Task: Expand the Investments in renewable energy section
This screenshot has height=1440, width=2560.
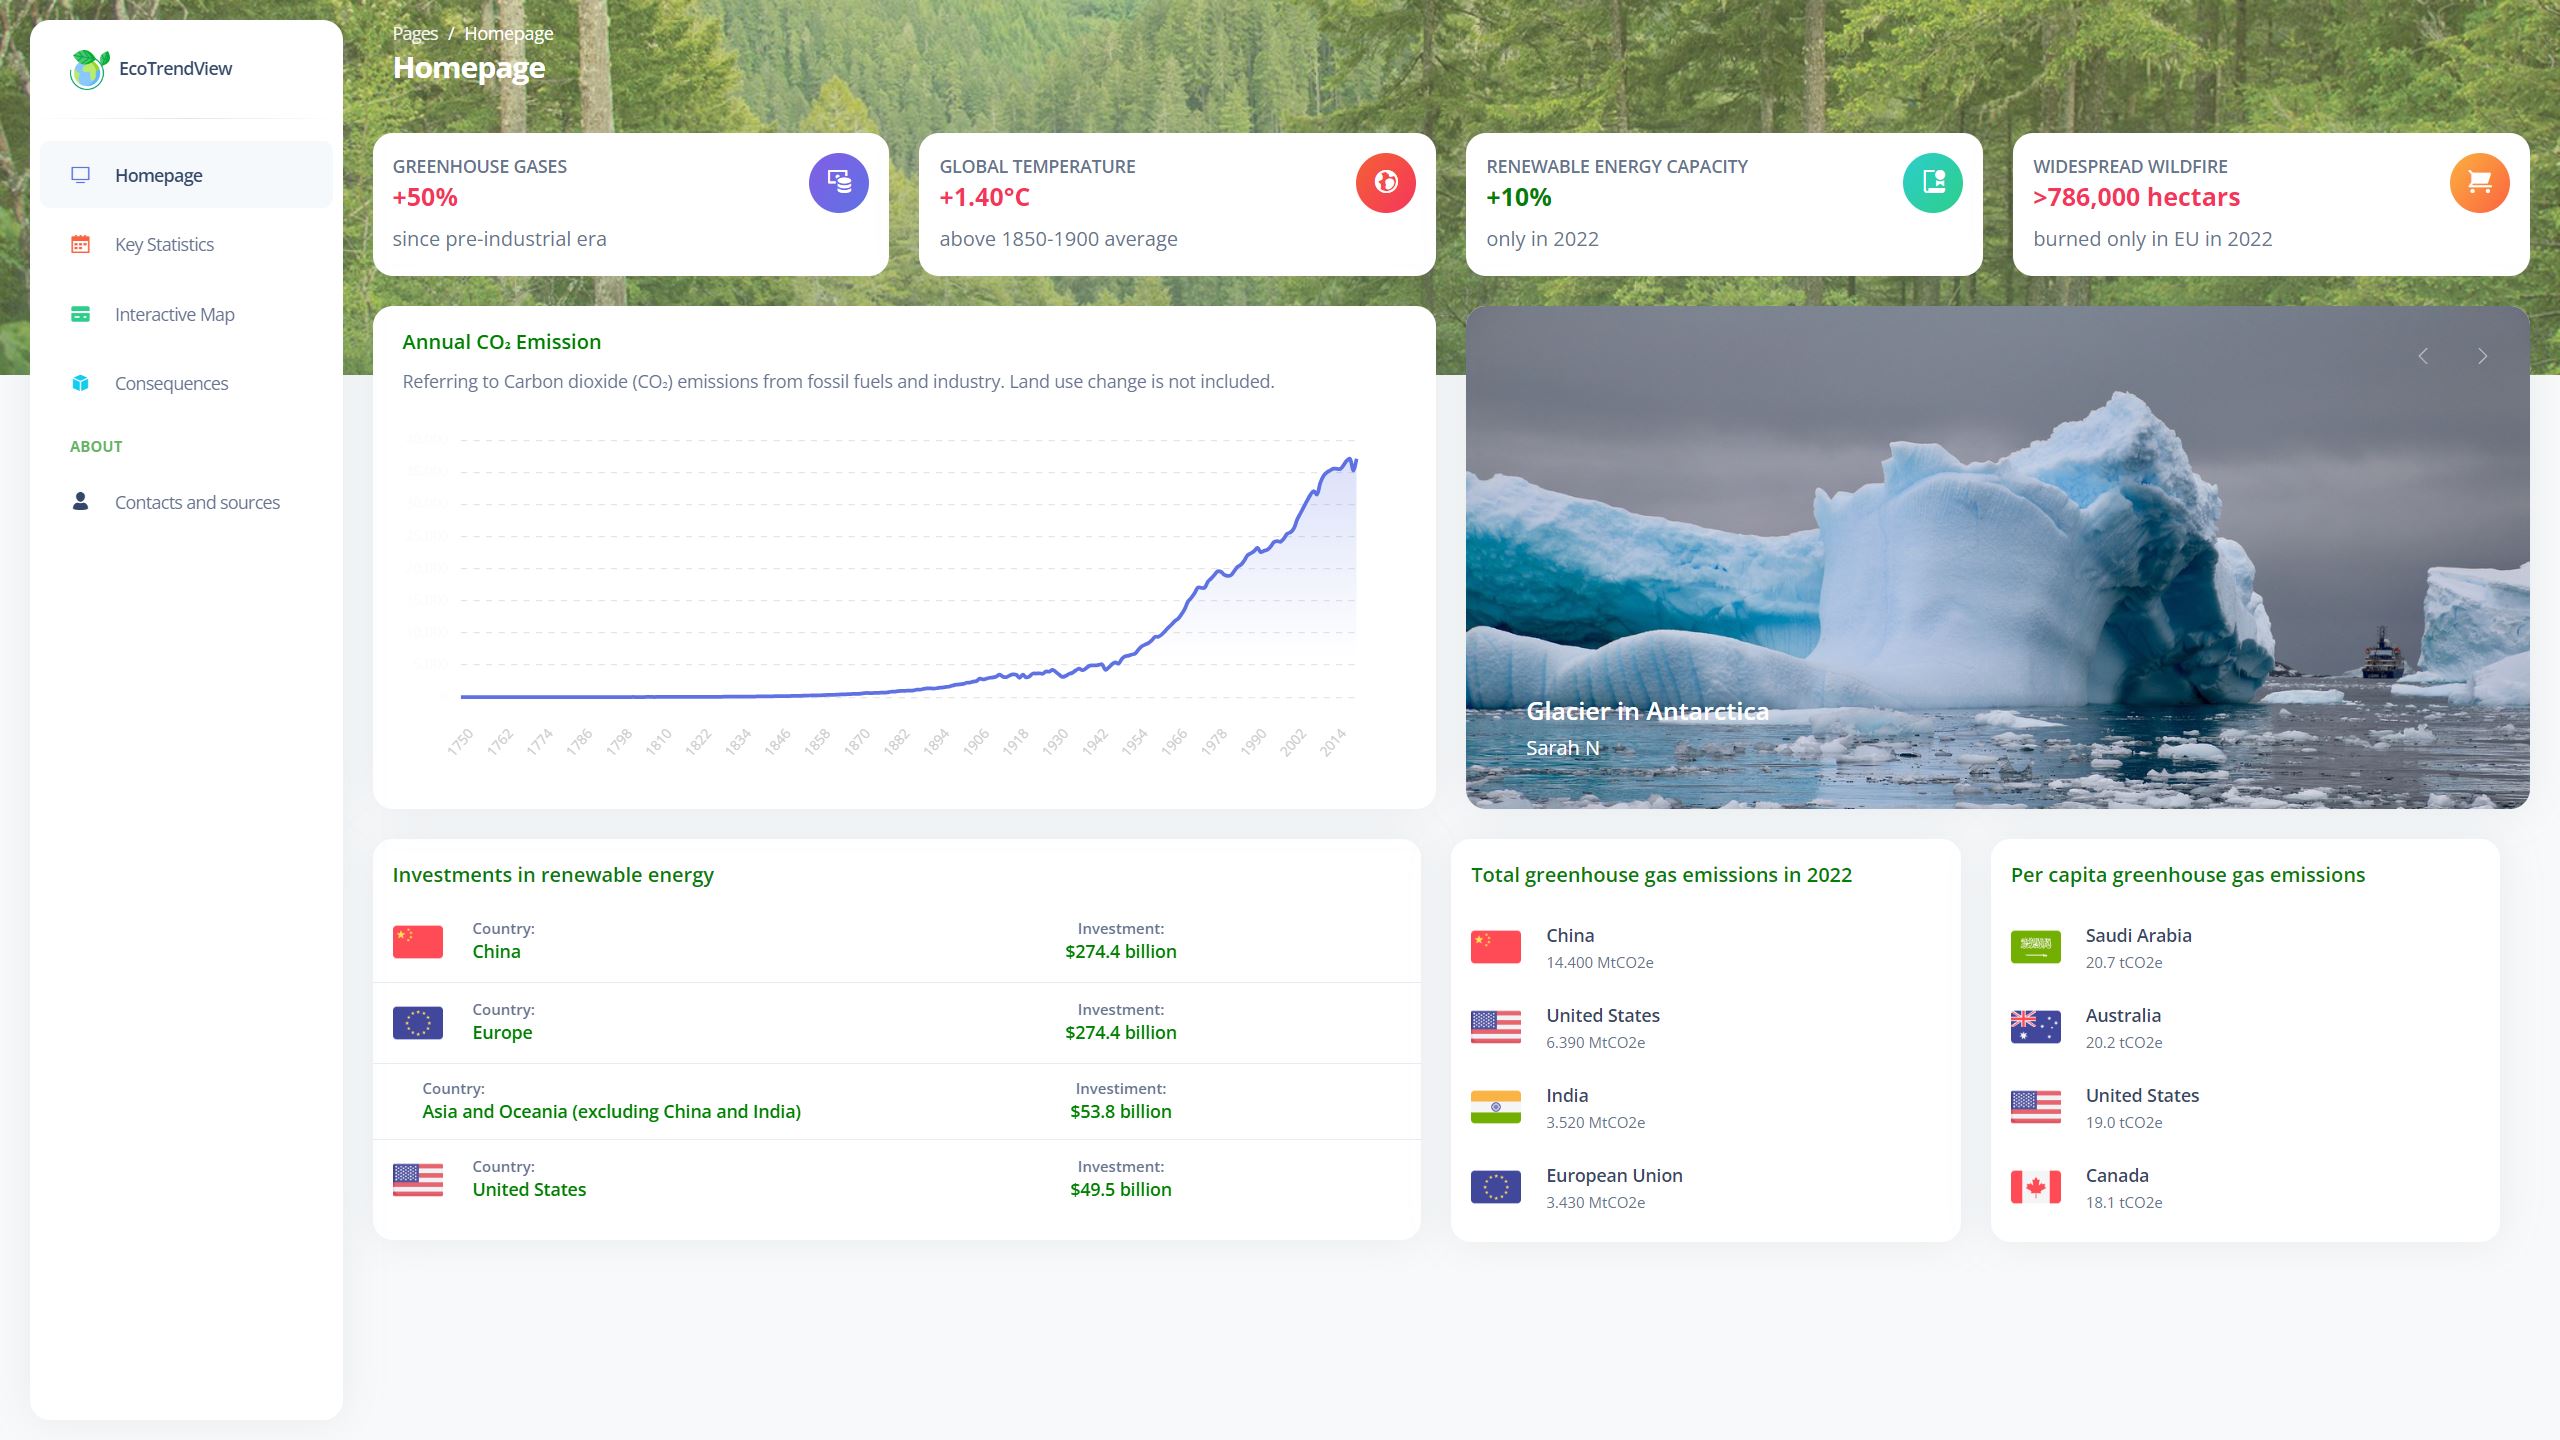Action: click(x=552, y=874)
